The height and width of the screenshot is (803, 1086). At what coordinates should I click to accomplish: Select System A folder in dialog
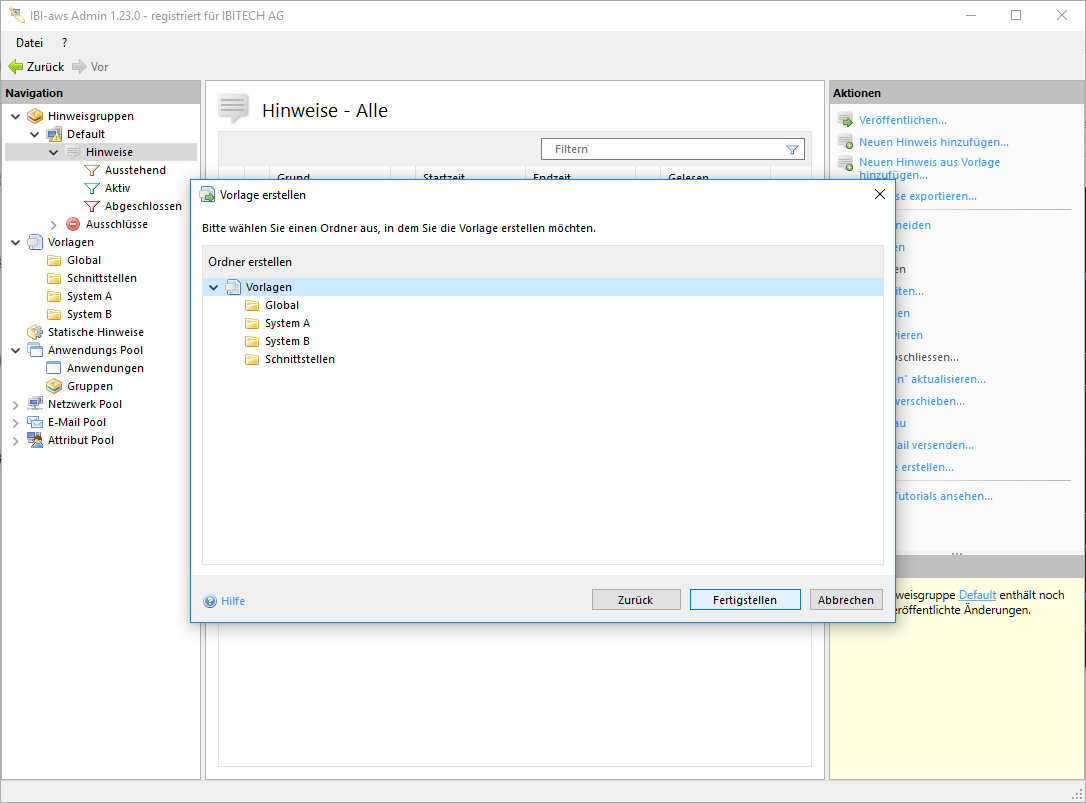(x=287, y=323)
